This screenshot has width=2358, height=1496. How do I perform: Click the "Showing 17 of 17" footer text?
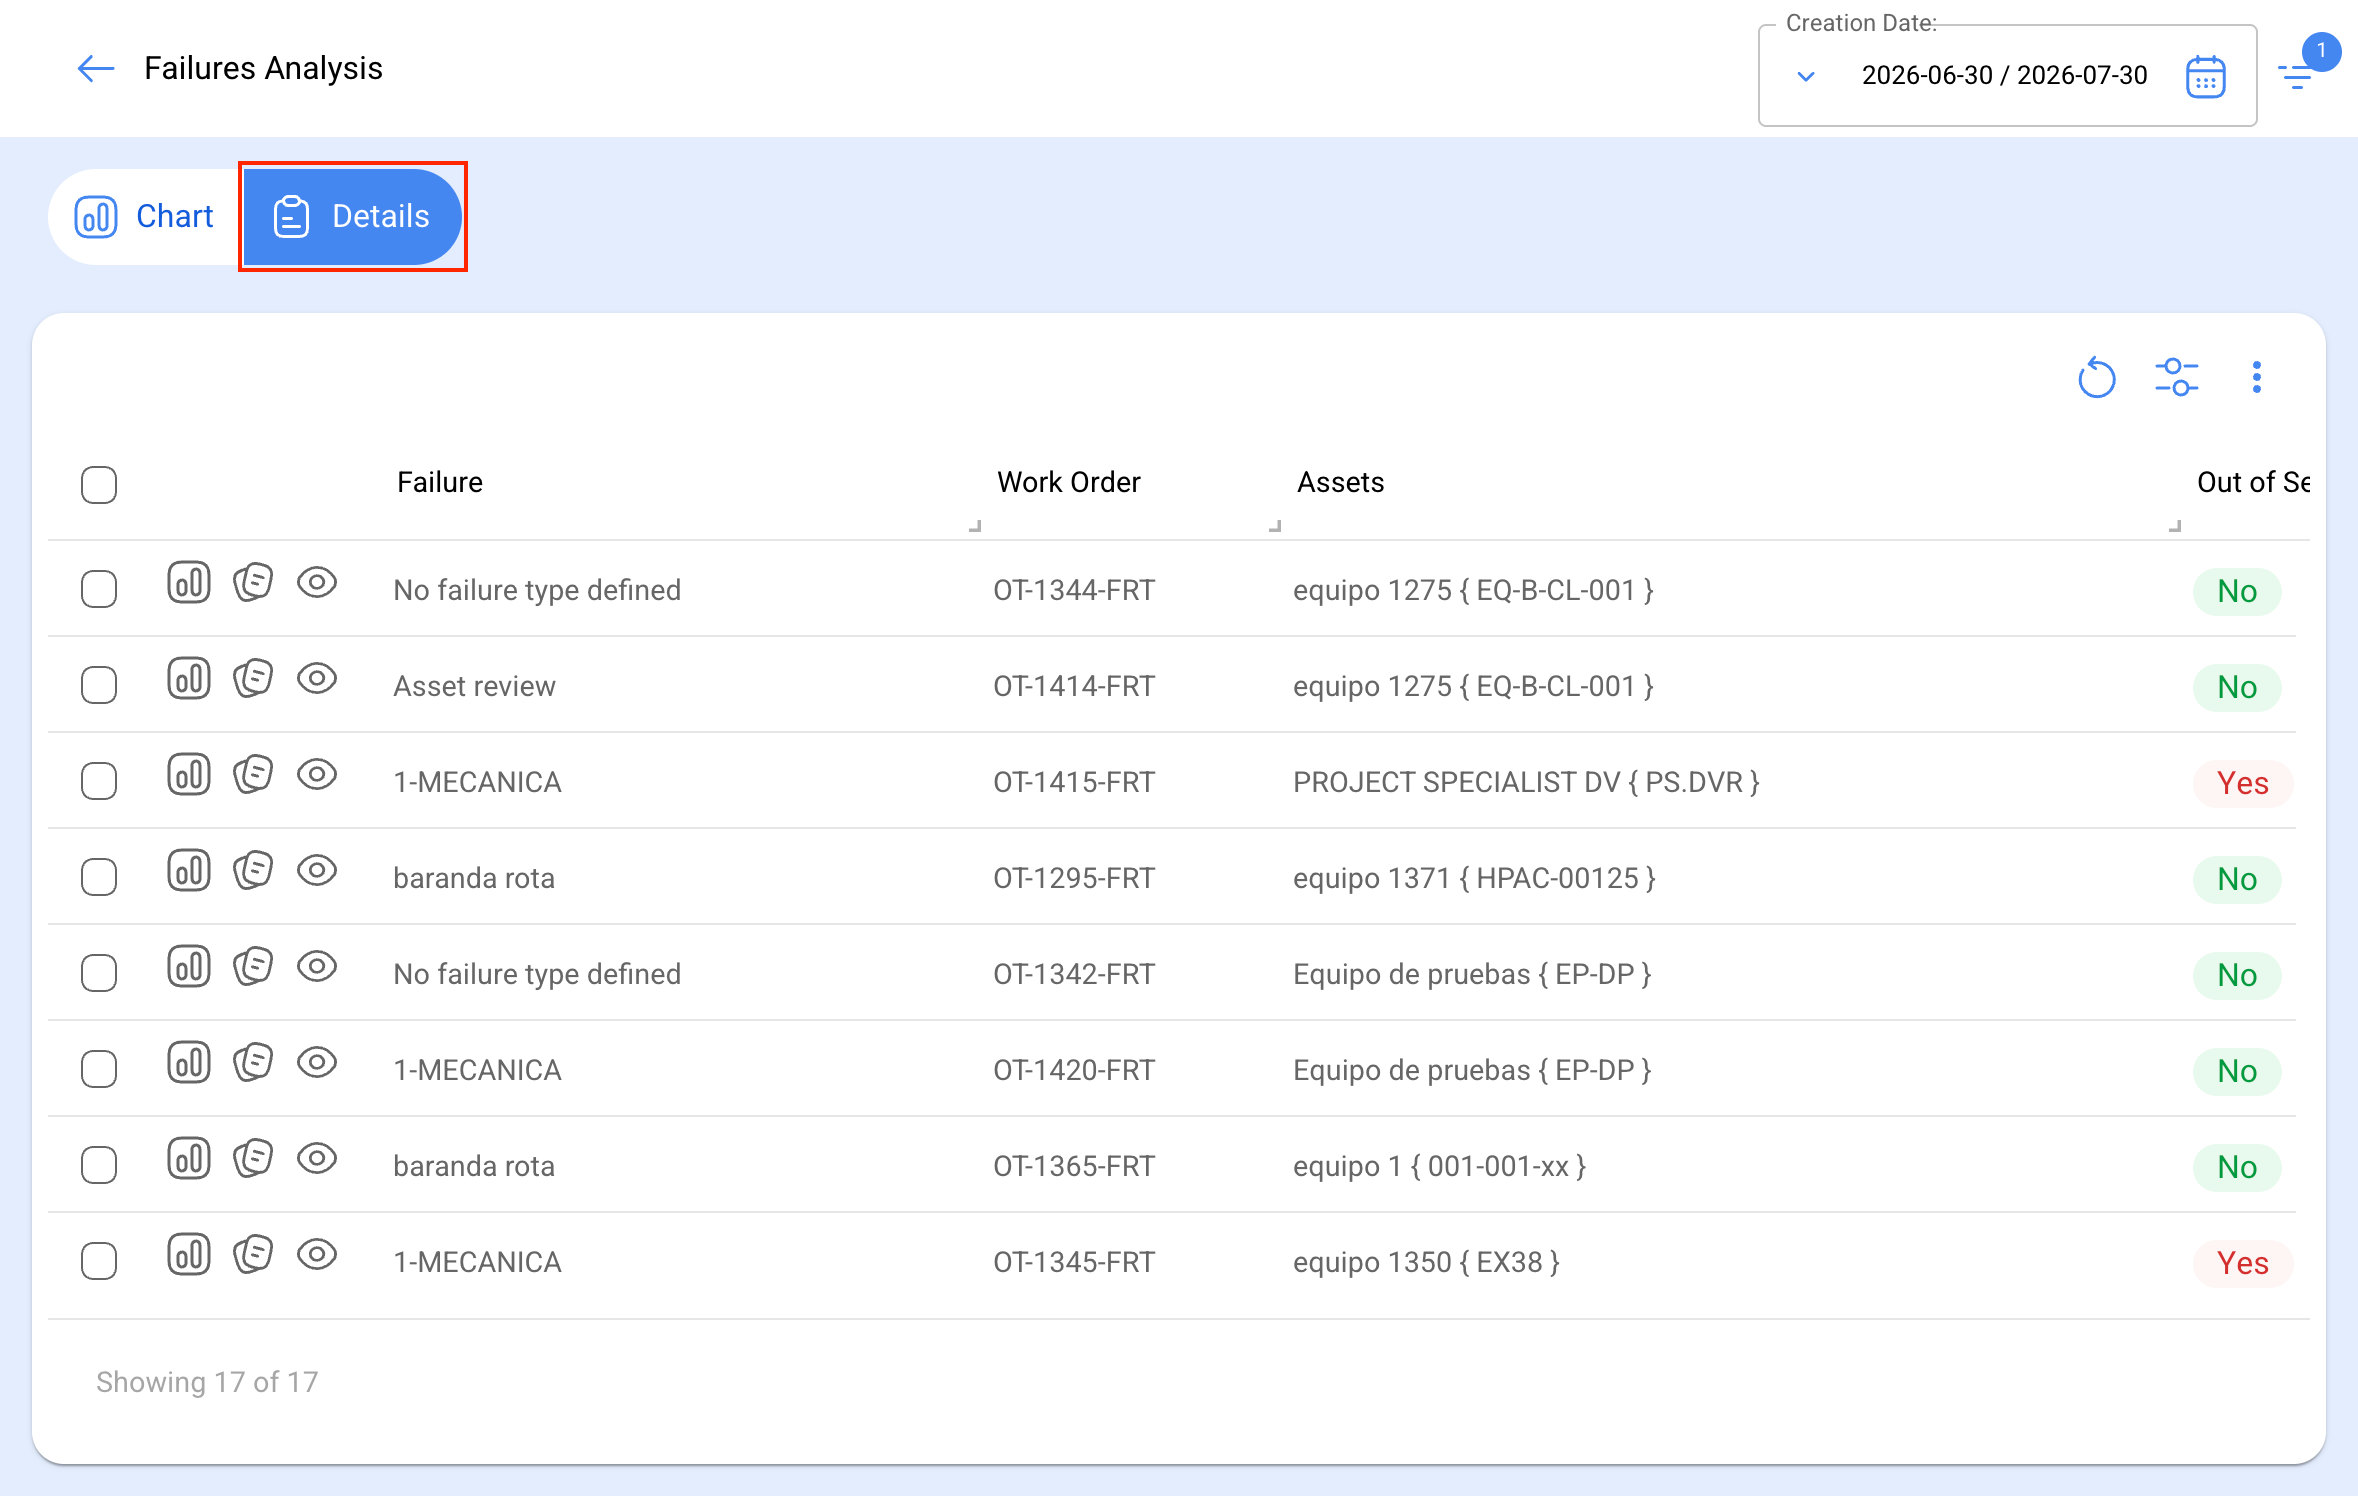(207, 1382)
